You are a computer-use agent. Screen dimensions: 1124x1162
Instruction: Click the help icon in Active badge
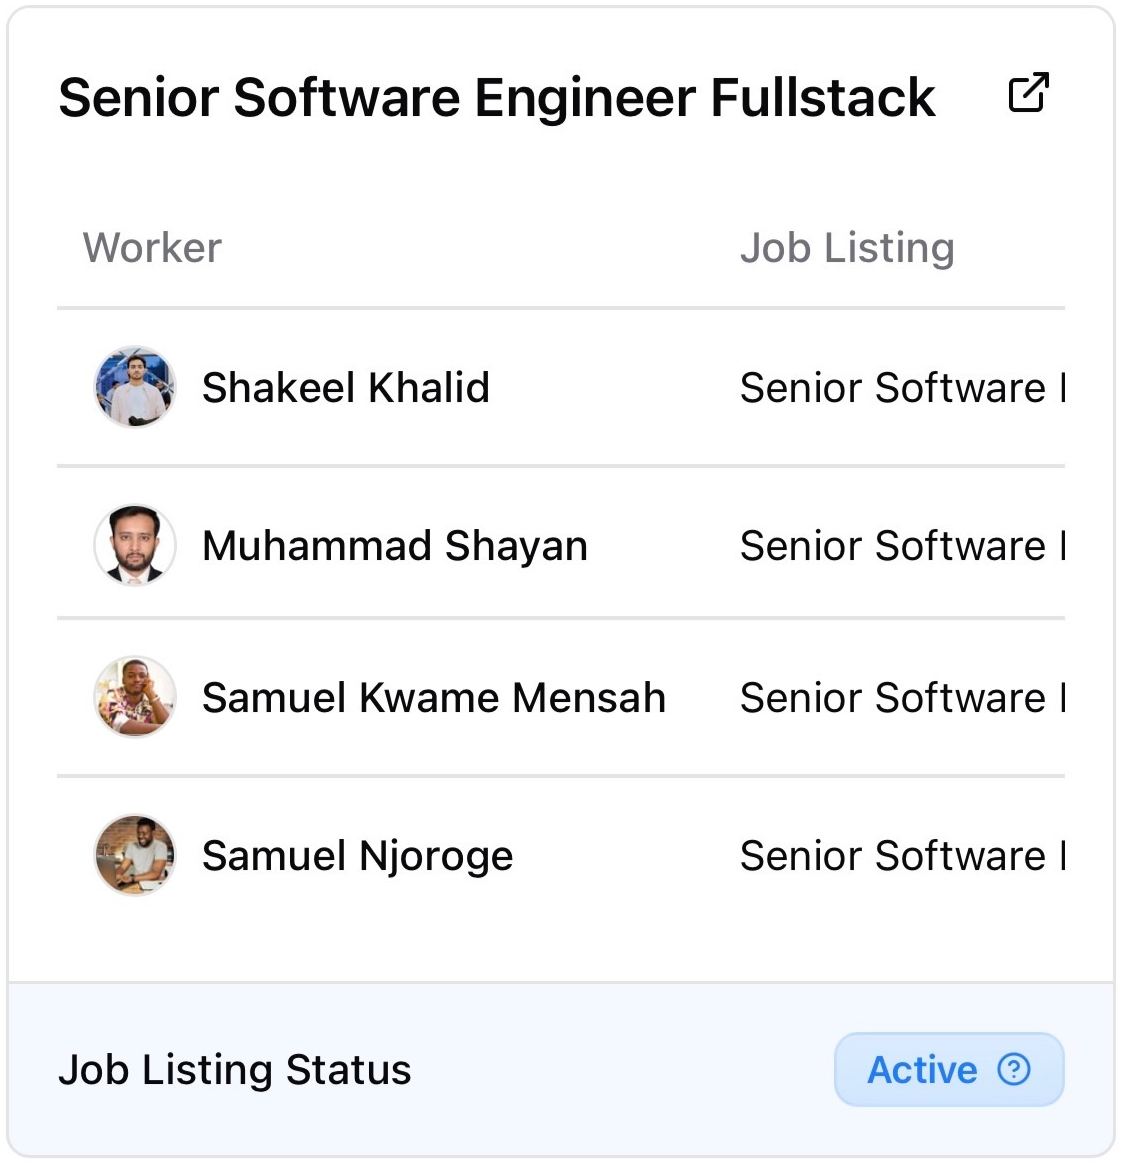pos(1013,1069)
